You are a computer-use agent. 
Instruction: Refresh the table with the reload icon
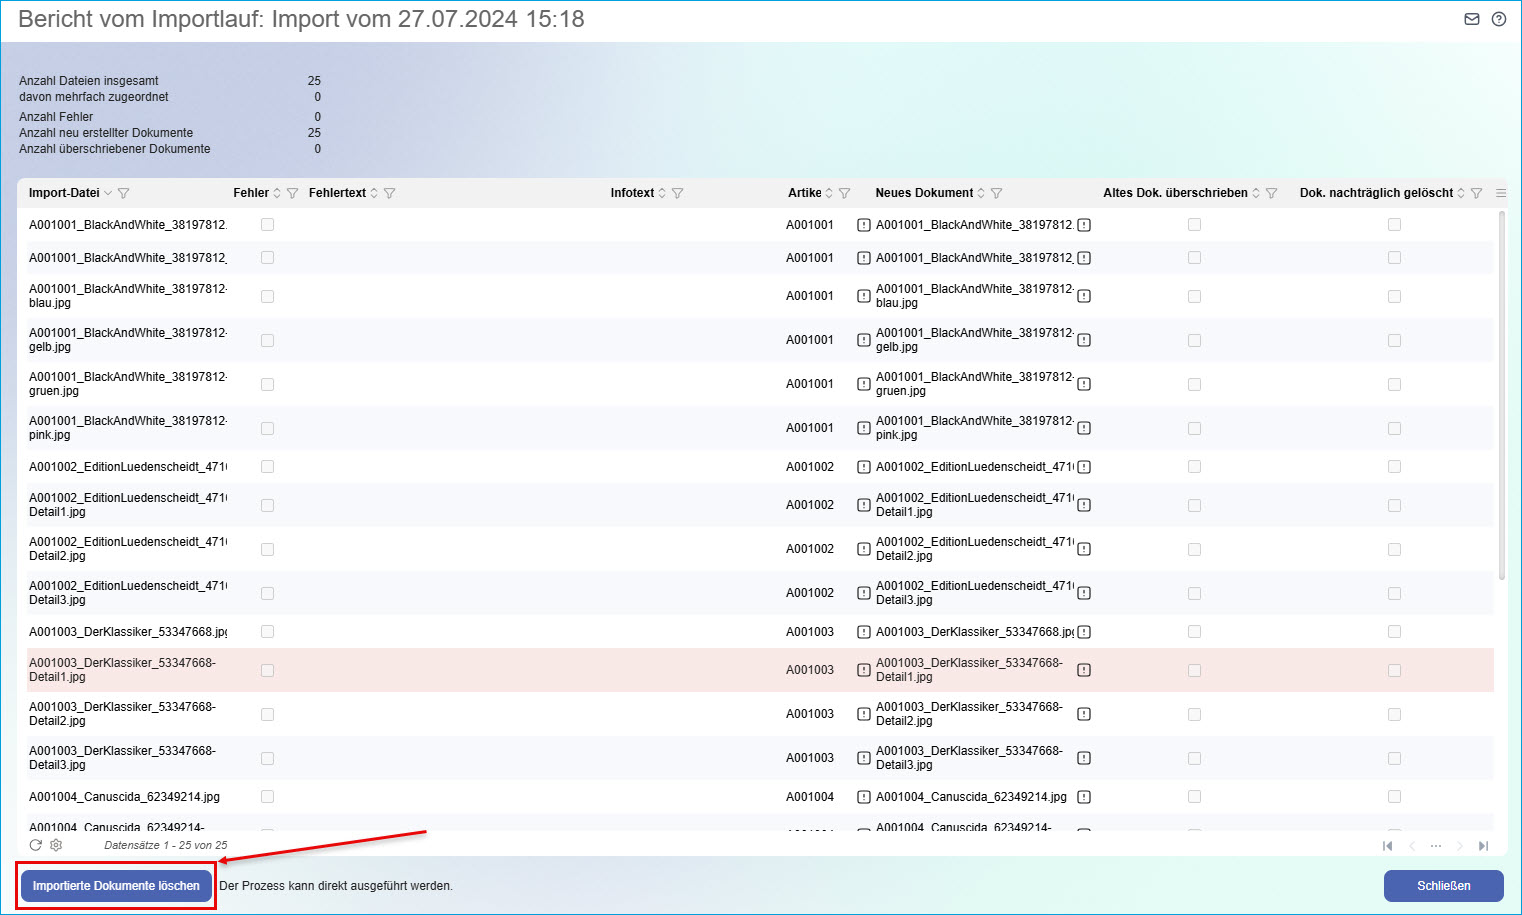[x=36, y=845]
